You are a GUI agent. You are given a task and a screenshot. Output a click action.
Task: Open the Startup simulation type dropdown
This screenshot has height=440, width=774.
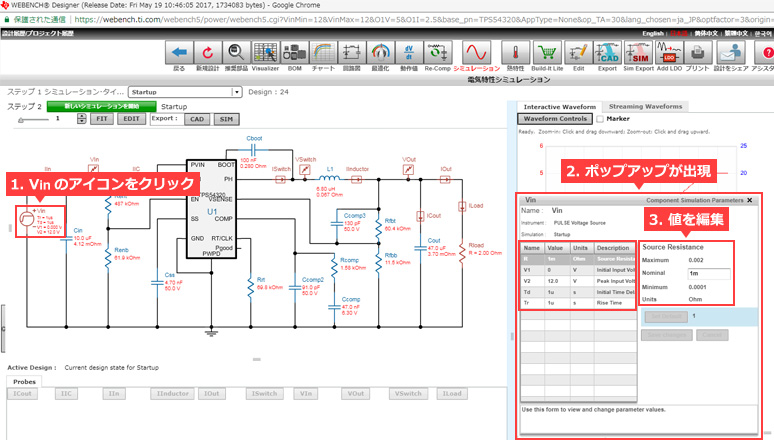185,92
